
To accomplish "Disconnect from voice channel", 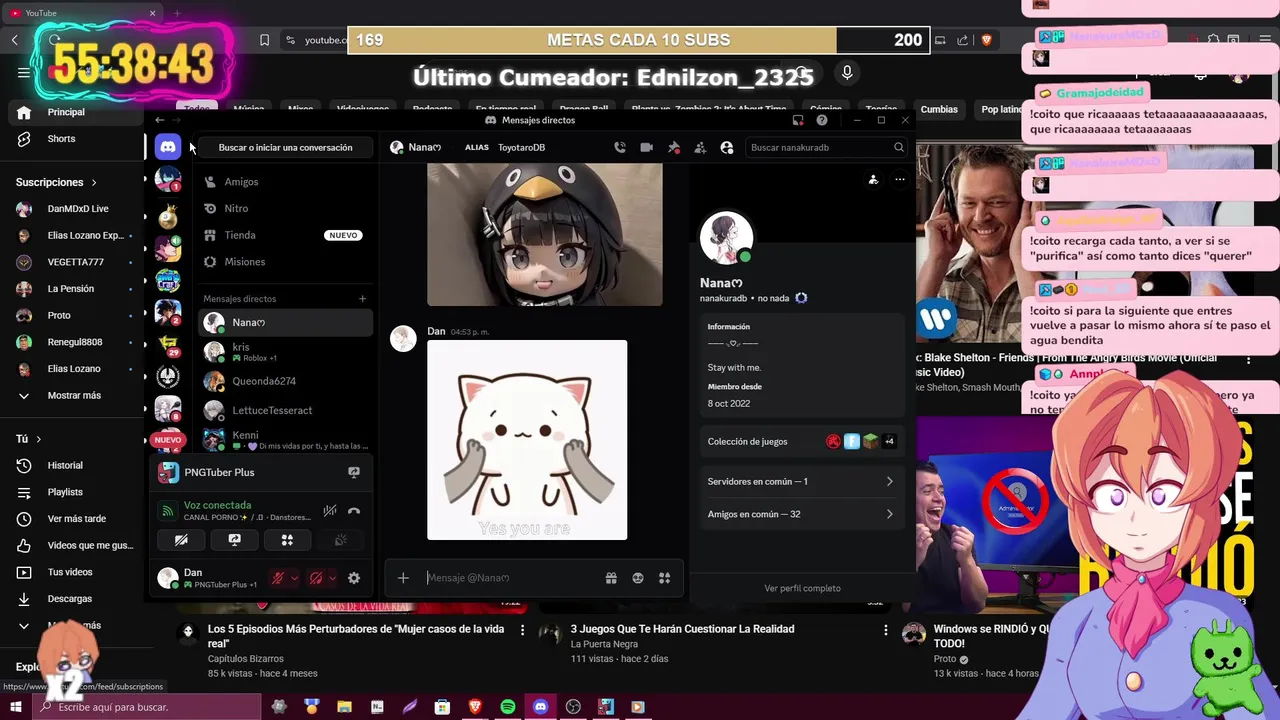I will [354, 511].
